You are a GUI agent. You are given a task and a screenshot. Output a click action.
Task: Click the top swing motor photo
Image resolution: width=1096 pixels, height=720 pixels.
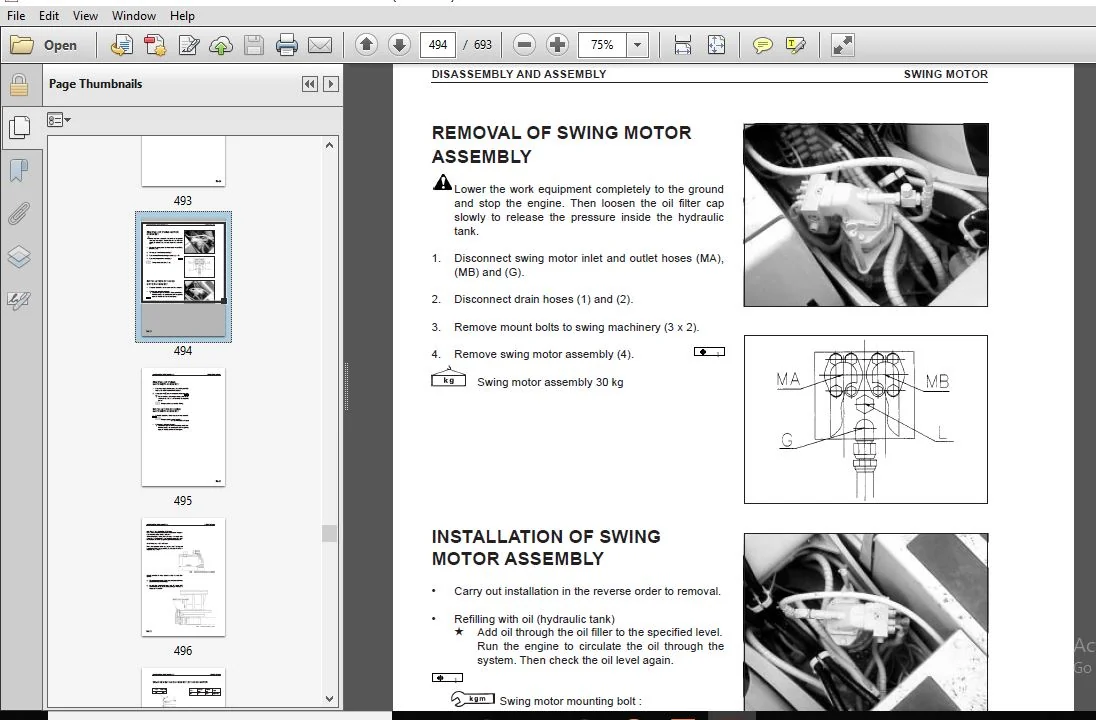click(x=865, y=215)
